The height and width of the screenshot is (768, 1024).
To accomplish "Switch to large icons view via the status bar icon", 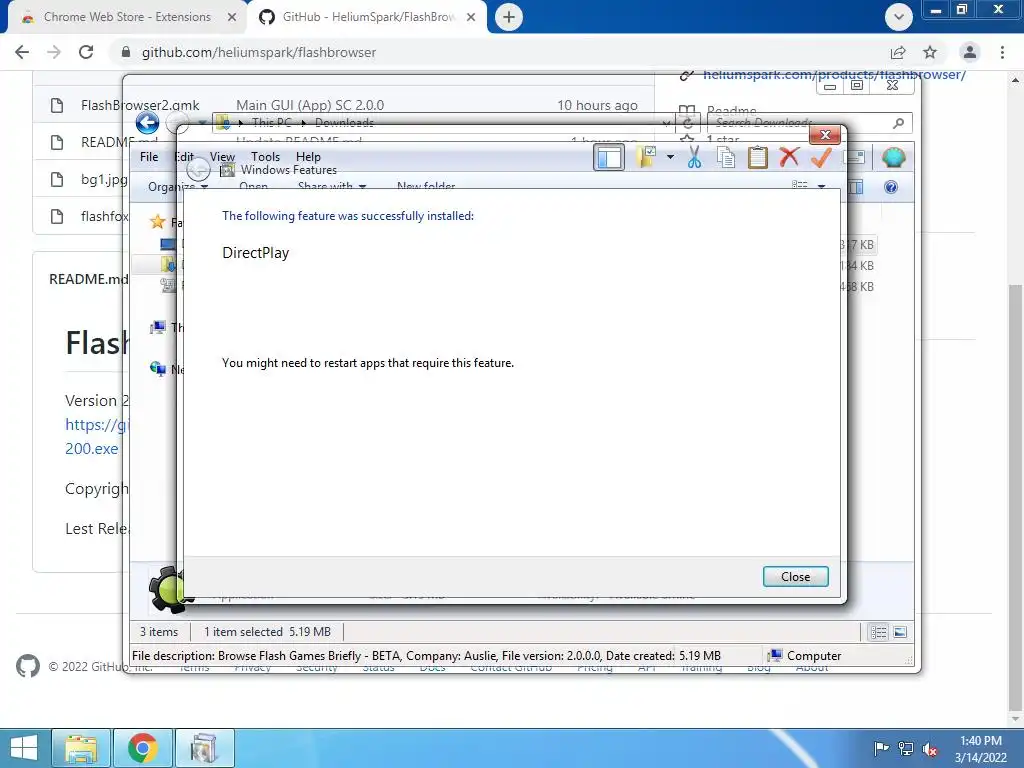I will pos(900,632).
